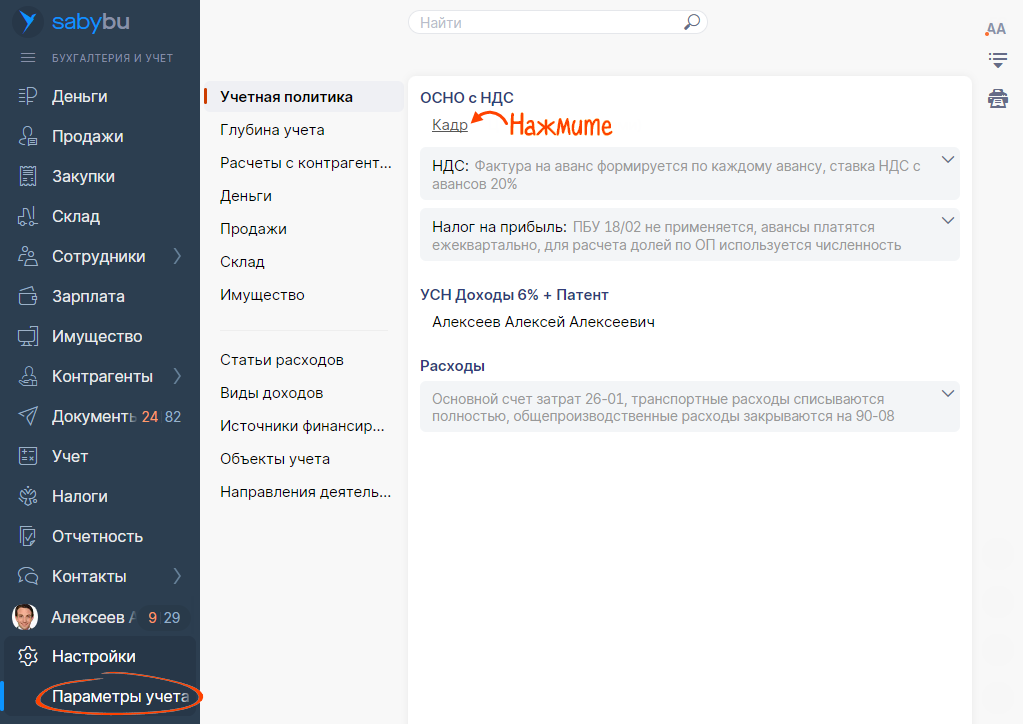This screenshot has height=724, width=1023.
Task: Expand the Сотрудники submenu arrow
Action: point(178,257)
